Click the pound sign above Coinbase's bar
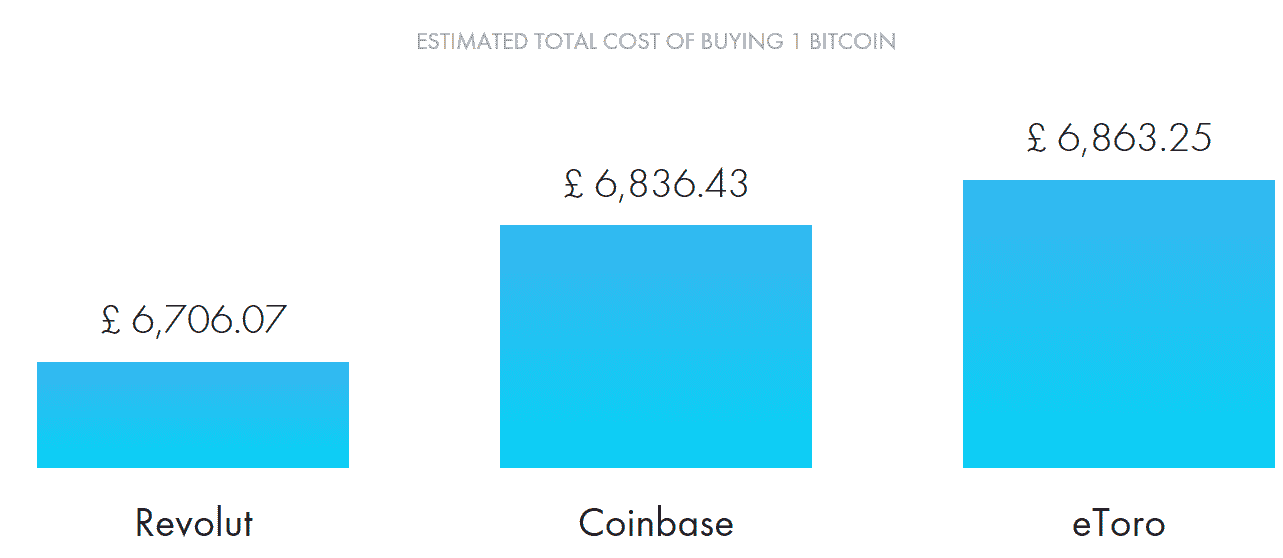Screen dimensions: 1283x558 point(573,184)
